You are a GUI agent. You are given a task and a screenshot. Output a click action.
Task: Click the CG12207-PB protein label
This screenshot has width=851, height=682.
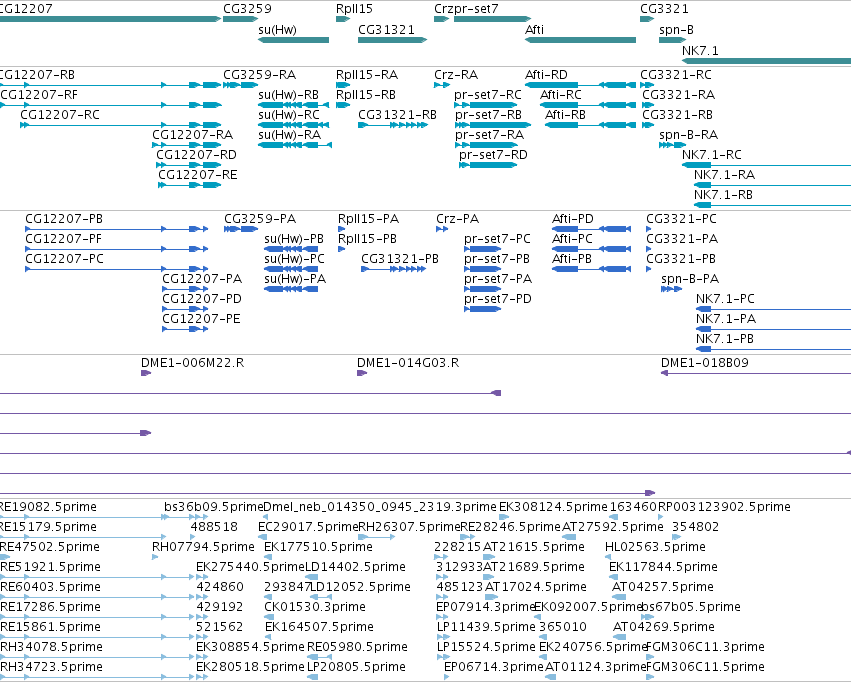(64, 219)
